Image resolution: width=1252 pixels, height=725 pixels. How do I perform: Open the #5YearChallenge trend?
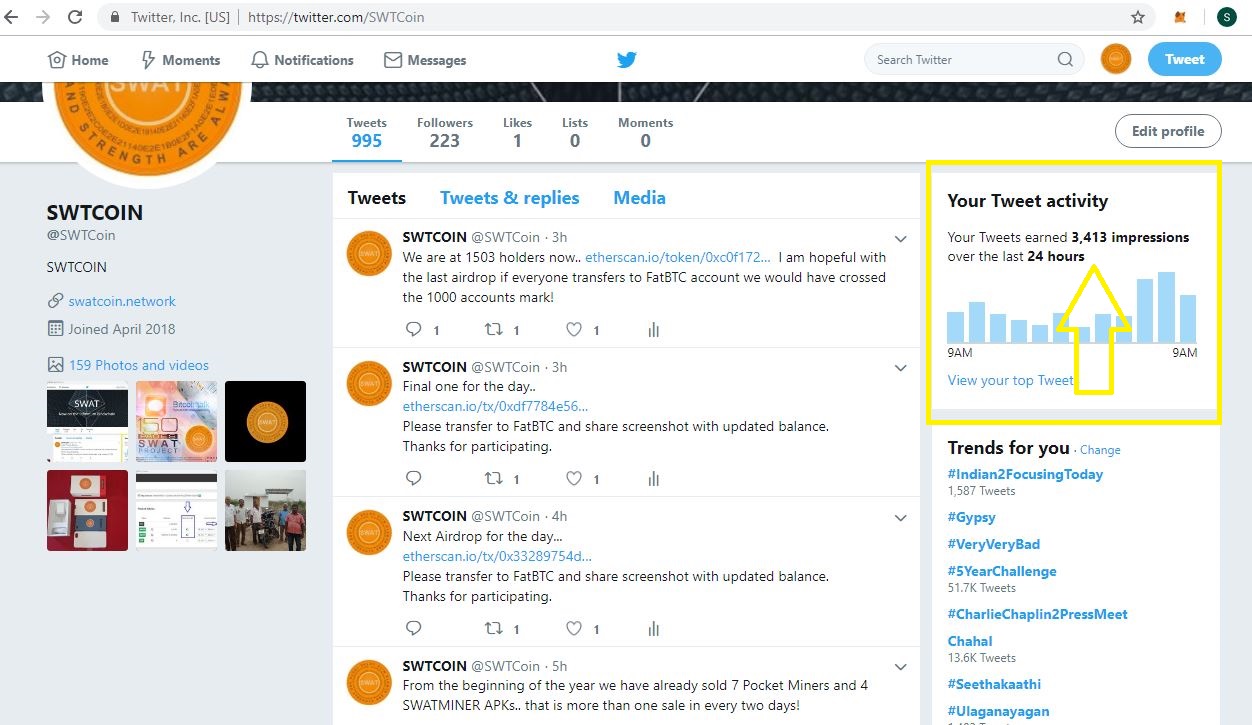(x=1002, y=571)
